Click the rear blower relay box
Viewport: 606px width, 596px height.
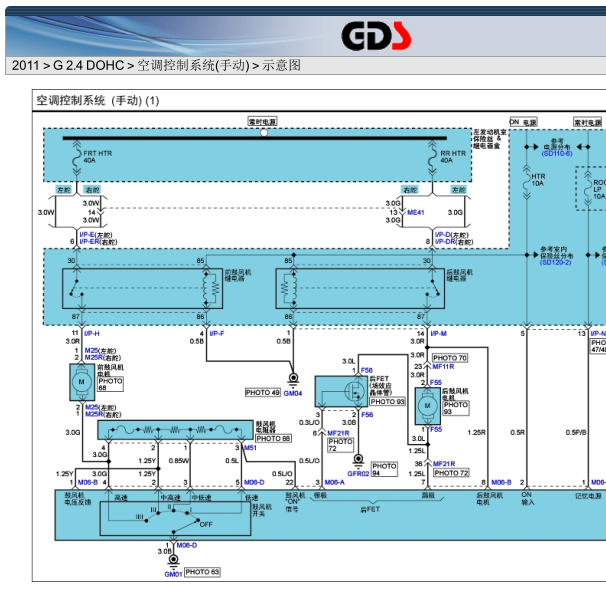click(x=360, y=289)
